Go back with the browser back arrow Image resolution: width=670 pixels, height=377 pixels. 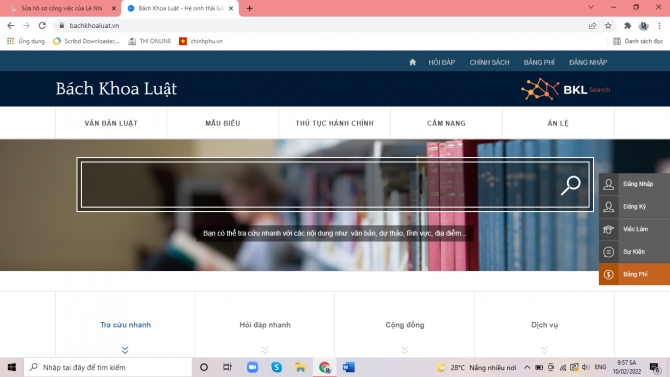[x=11, y=26]
